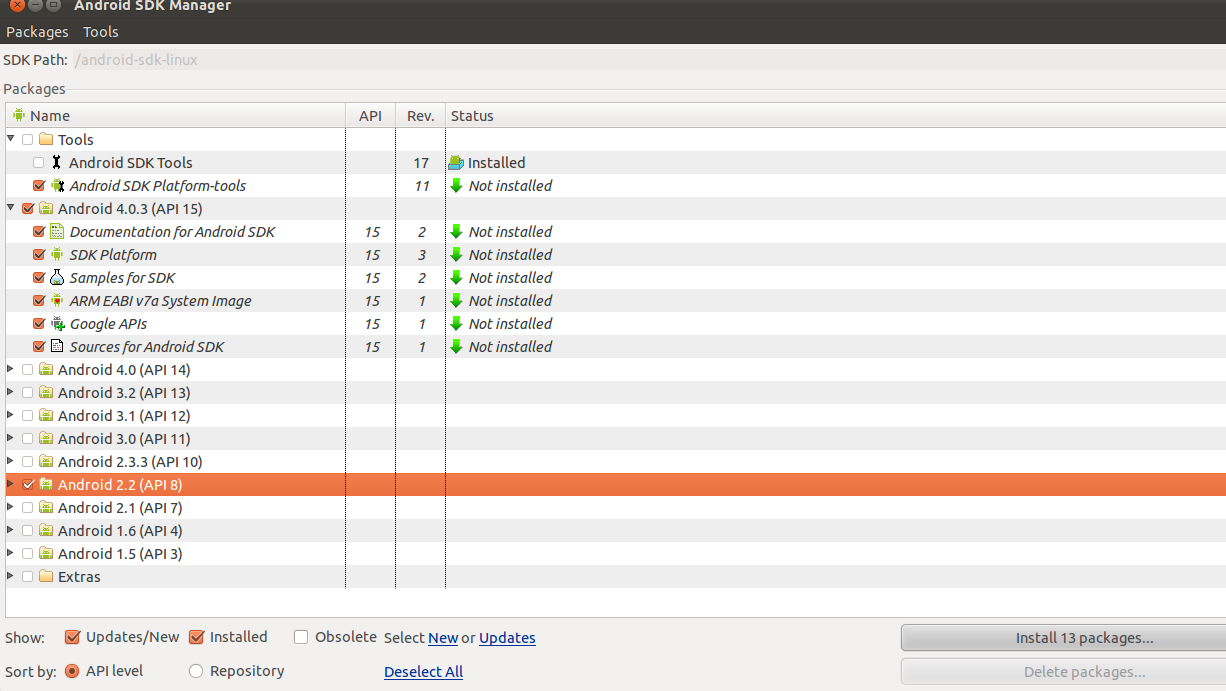The image size is (1226, 691).
Task: Uncheck the Updates/New filter checkbox
Action: (72, 637)
